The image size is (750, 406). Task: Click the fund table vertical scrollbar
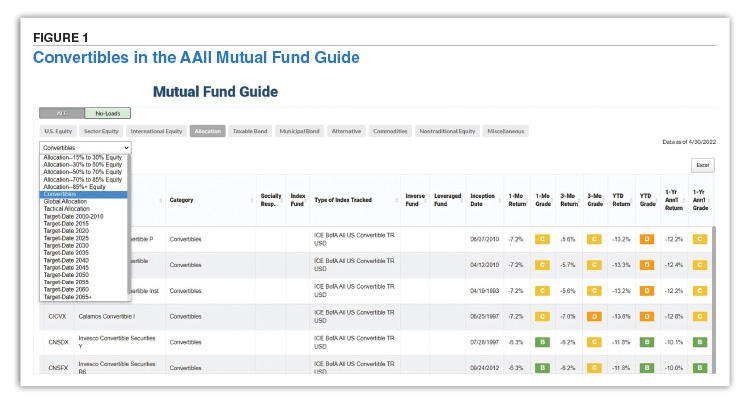714,300
